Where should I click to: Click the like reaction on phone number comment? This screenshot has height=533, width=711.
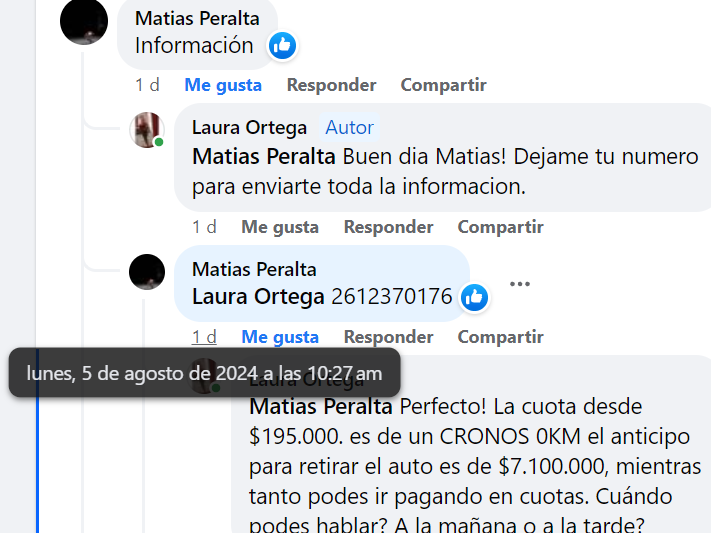click(474, 298)
